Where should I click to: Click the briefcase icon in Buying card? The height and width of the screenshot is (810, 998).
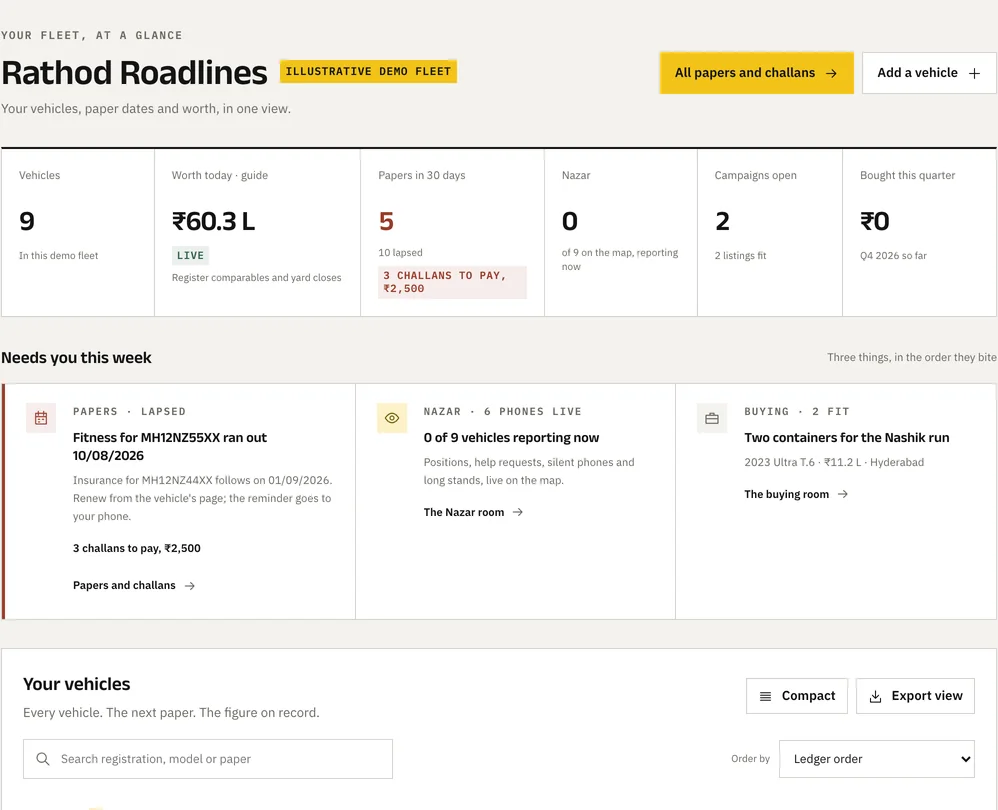pos(712,418)
